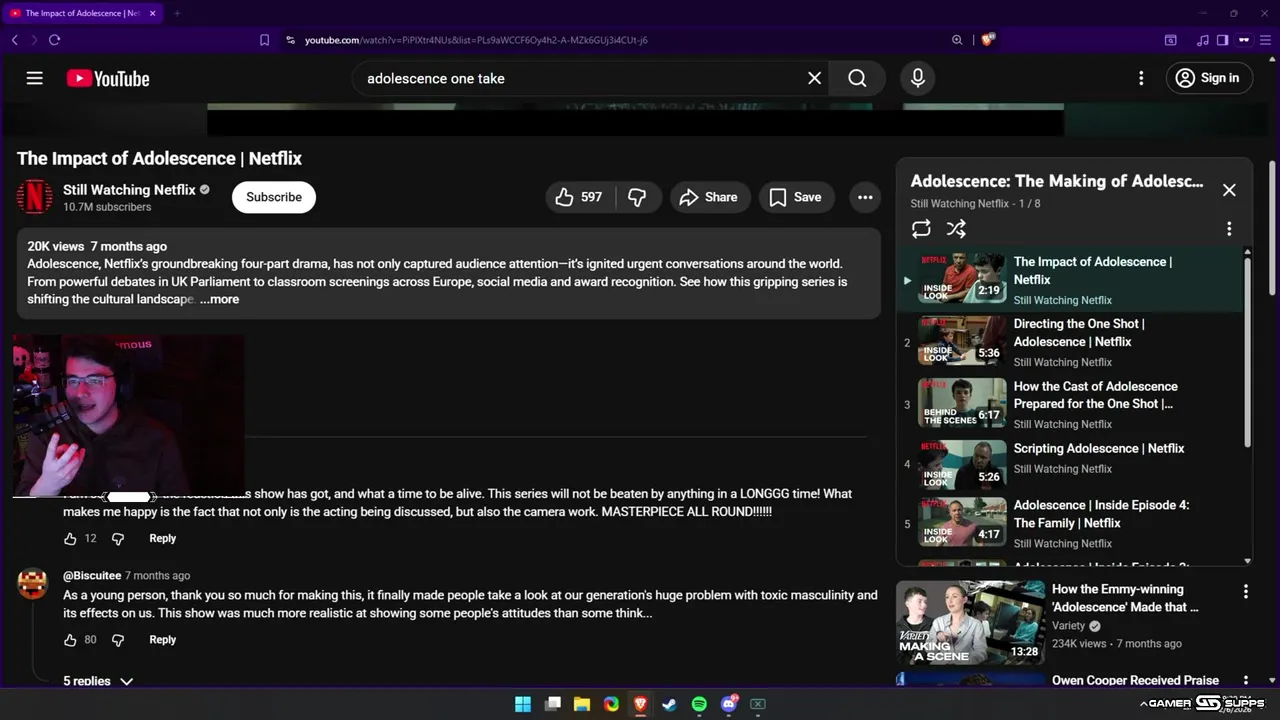Open File Explorer from the taskbar
1280x720 pixels.
coord(582,704)
